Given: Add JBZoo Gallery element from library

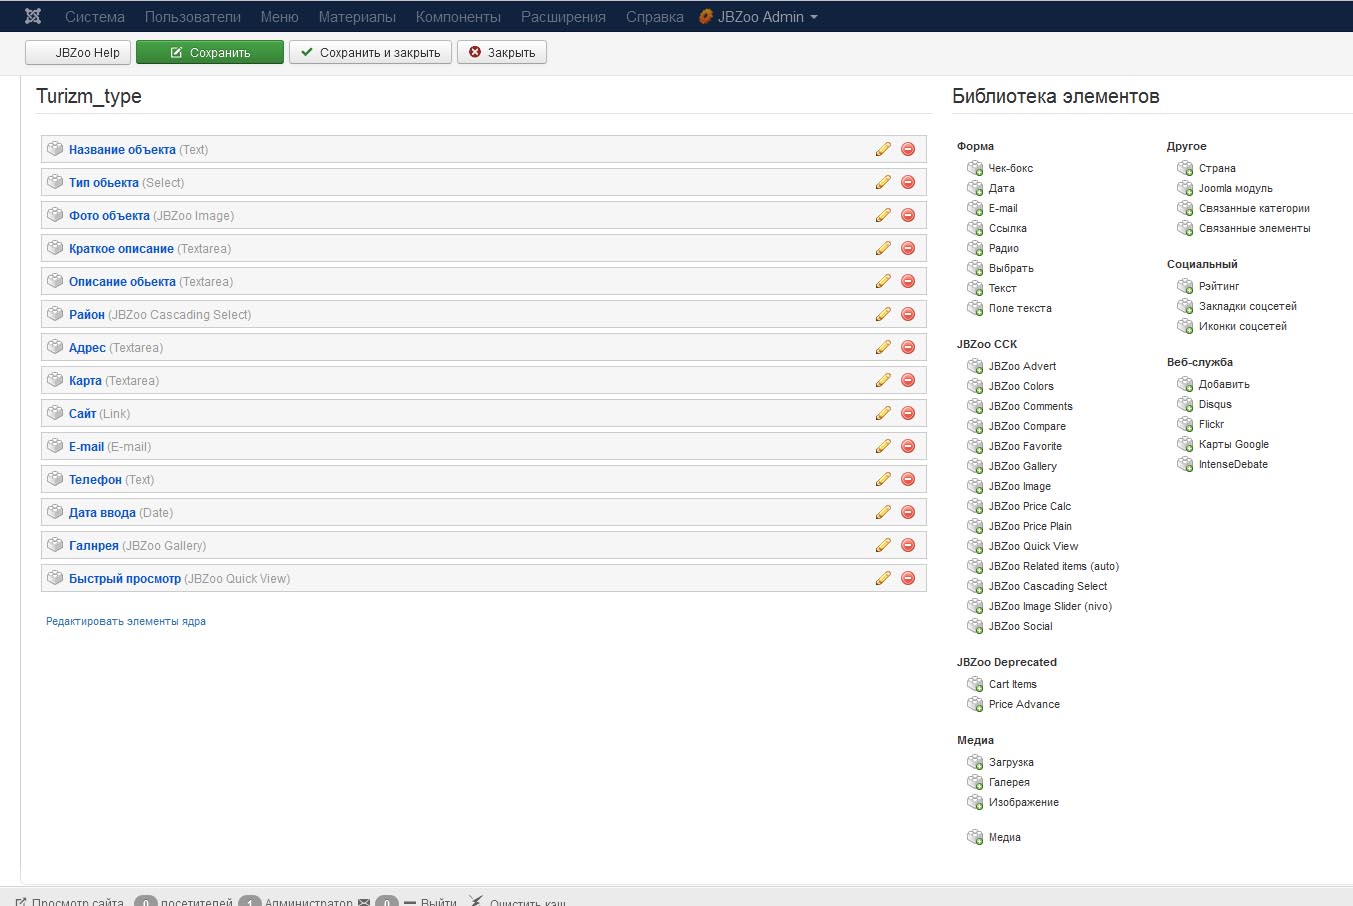Looking at the screenshot, I should (x=1022, y=466).
